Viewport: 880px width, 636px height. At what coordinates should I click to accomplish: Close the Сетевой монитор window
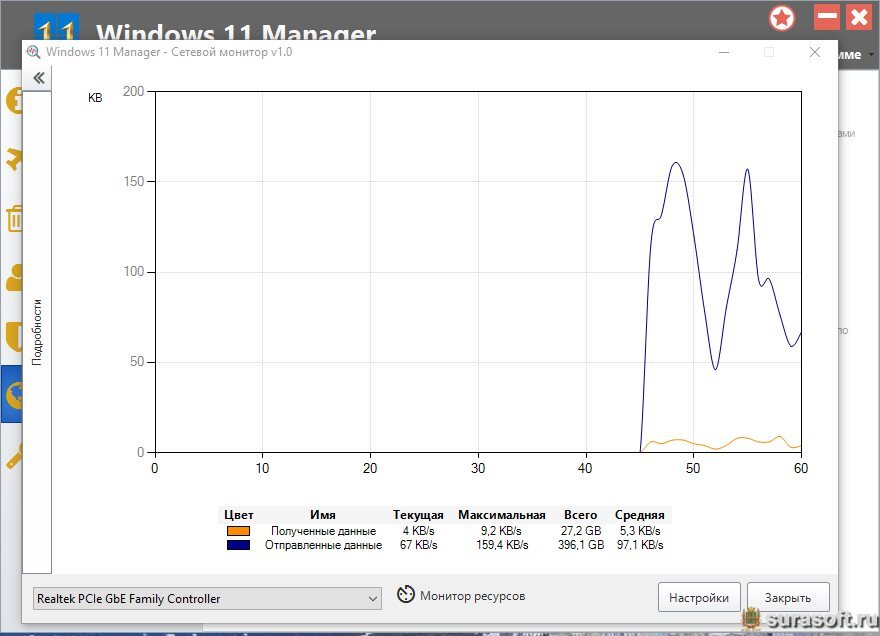point(815,52)
